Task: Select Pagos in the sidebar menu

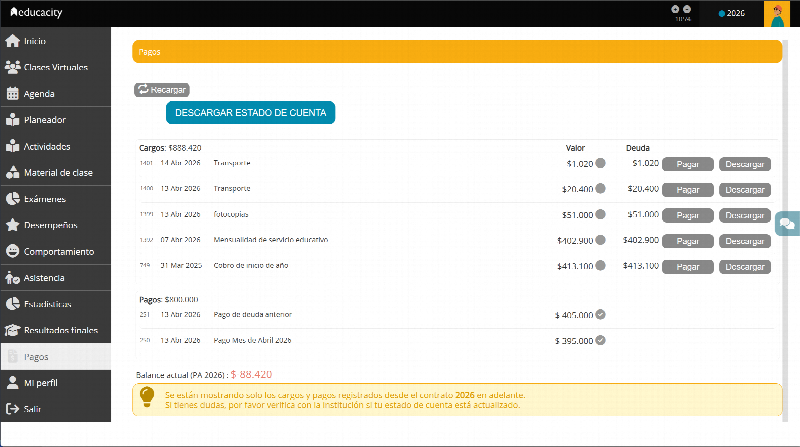Action: 56,357
